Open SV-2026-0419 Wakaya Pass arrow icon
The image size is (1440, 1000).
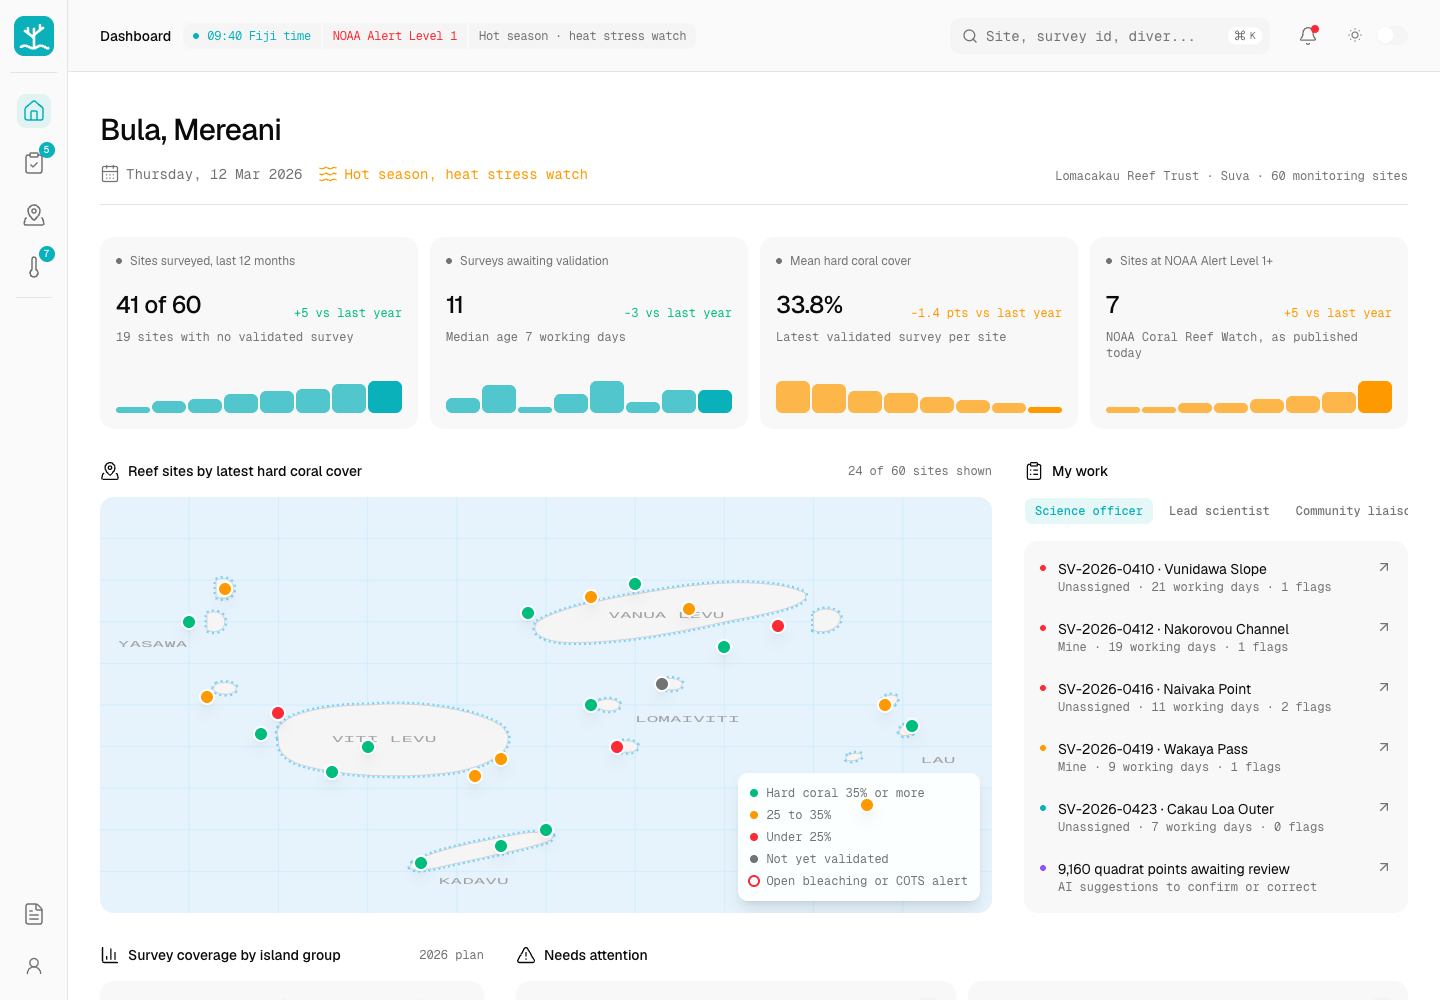pyautogui.click(x=1384, y=747)
